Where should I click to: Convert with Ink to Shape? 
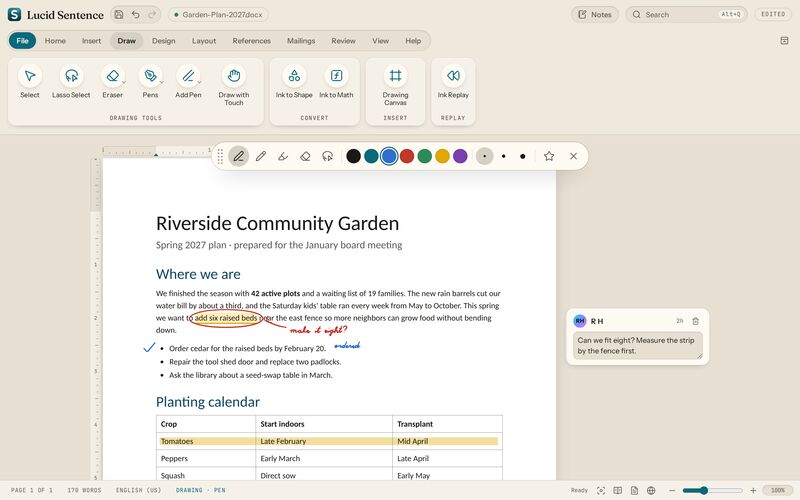[294, 82]
